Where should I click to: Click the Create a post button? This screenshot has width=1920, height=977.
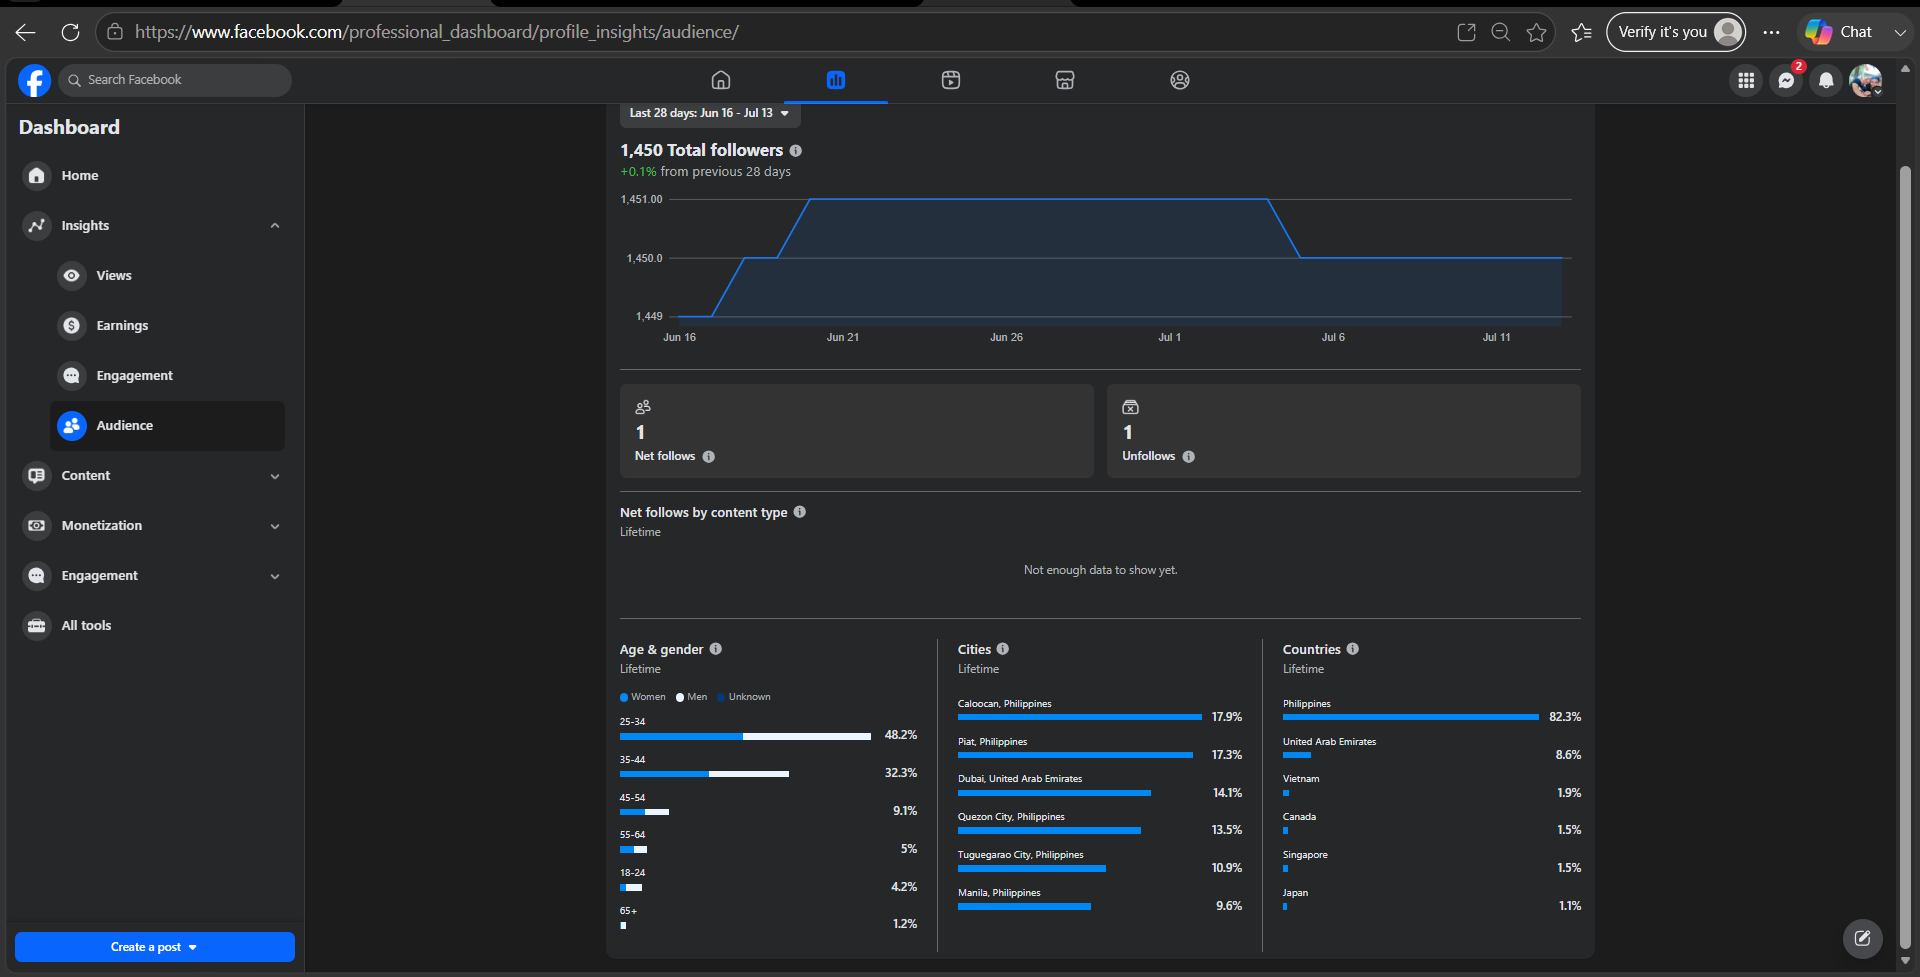pos(155,947)
